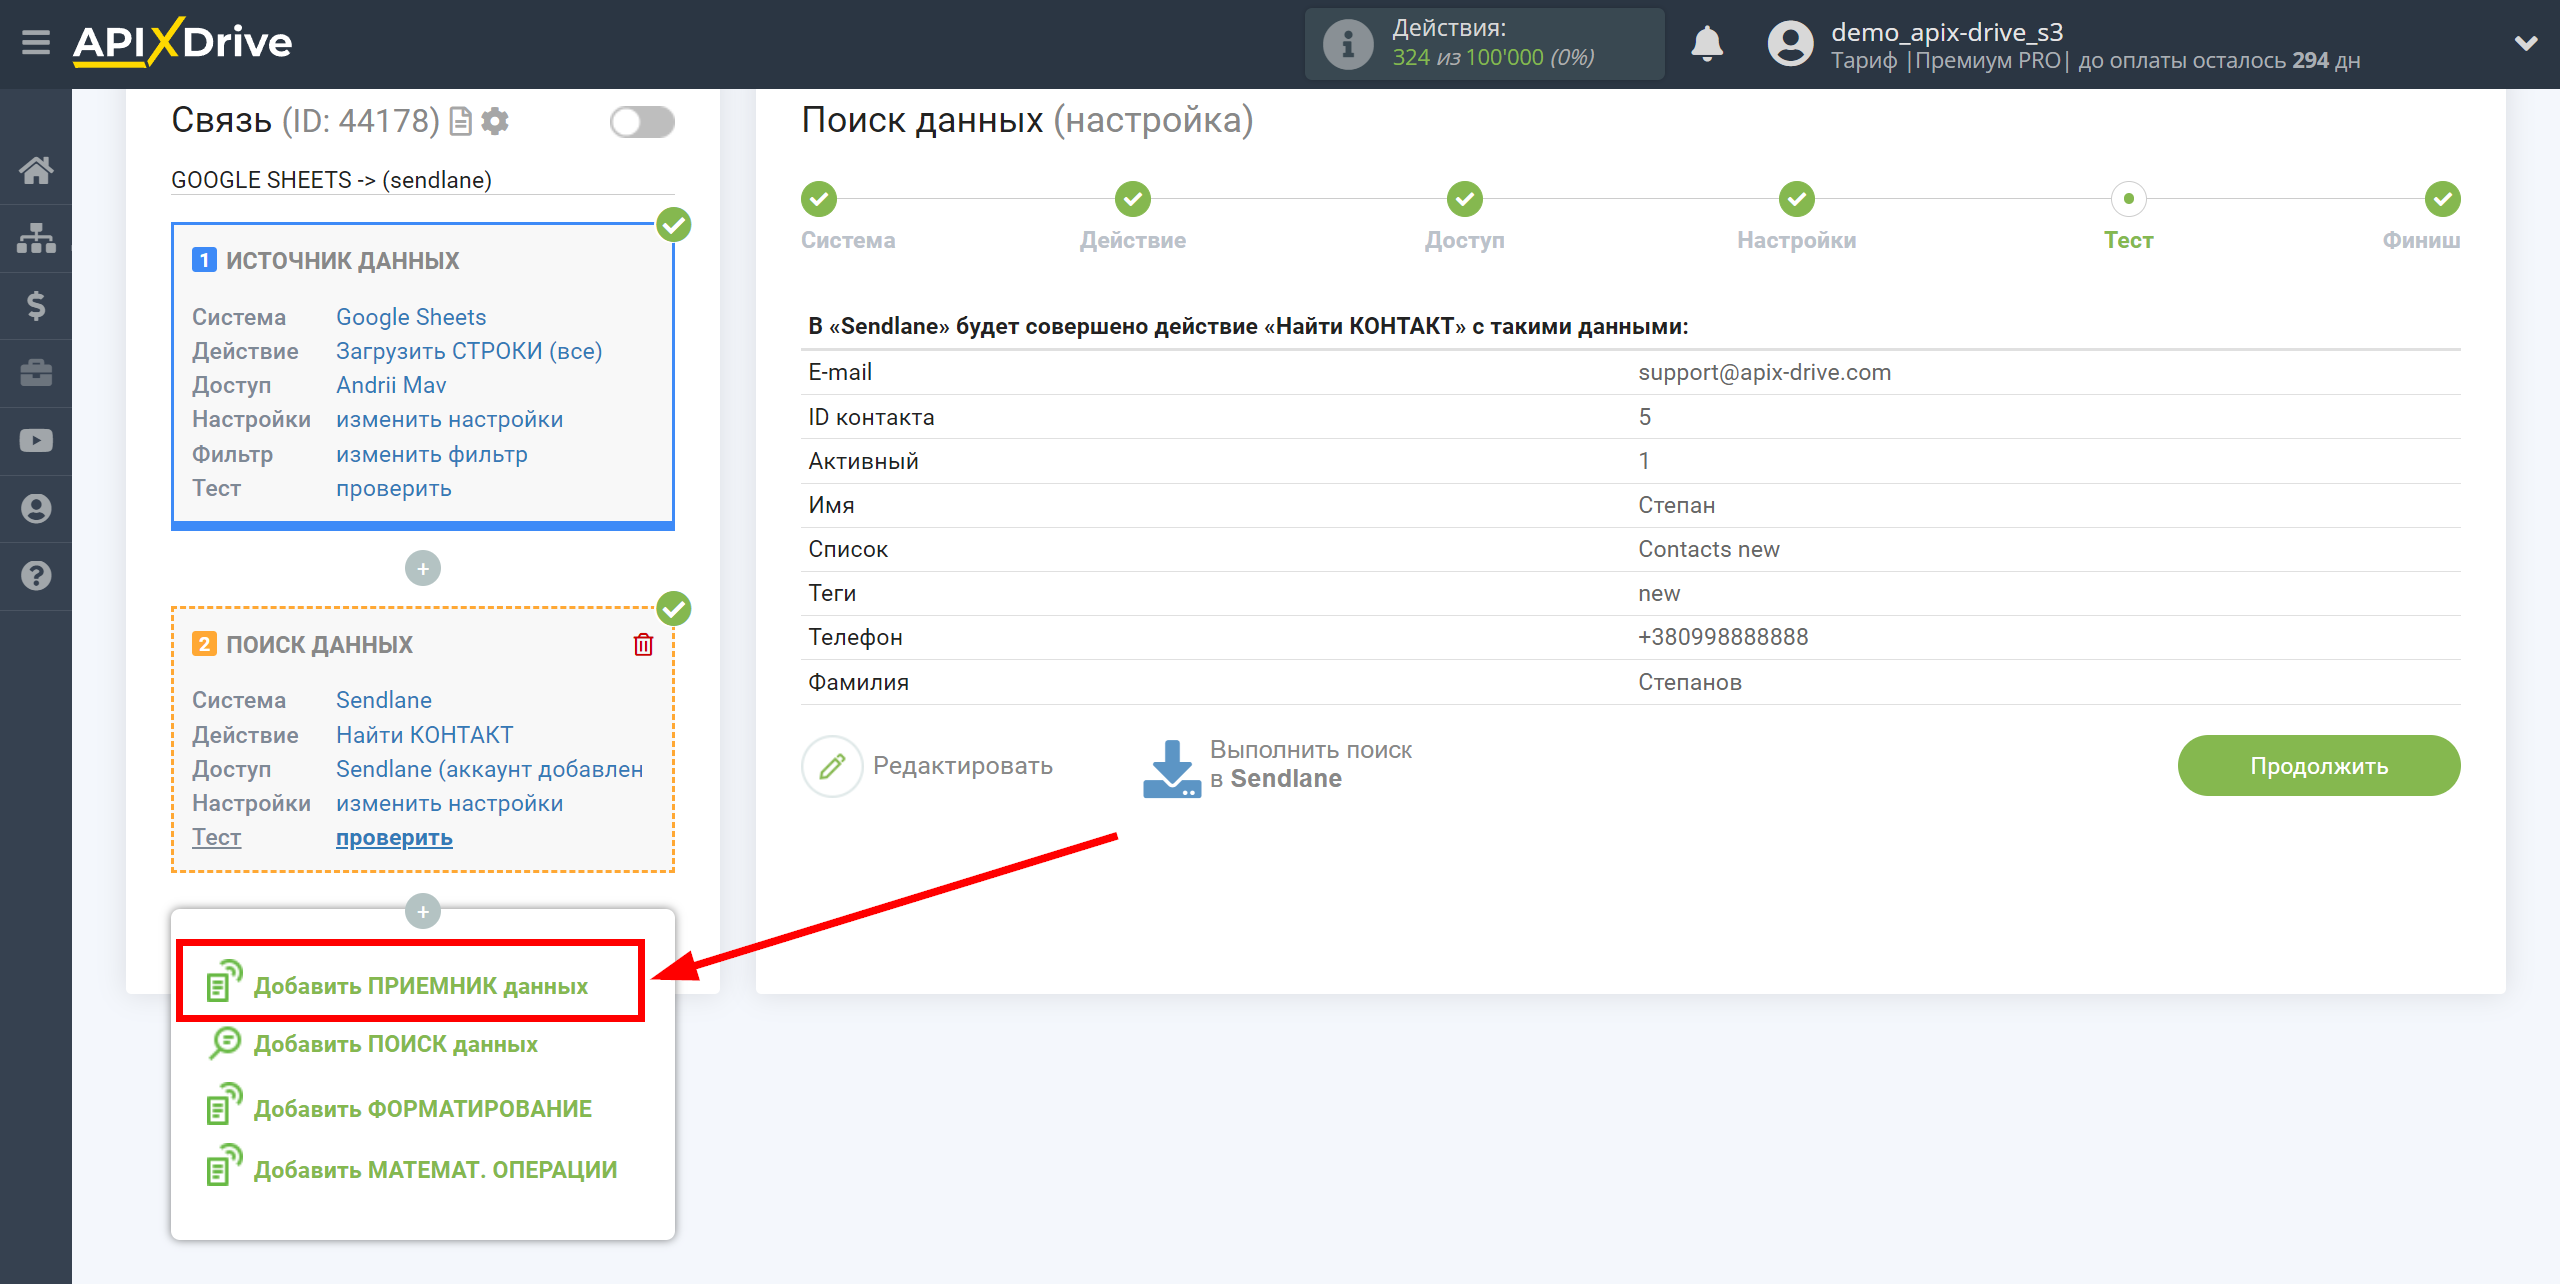Click the document icon beside connection ID

tap(461, 121)
